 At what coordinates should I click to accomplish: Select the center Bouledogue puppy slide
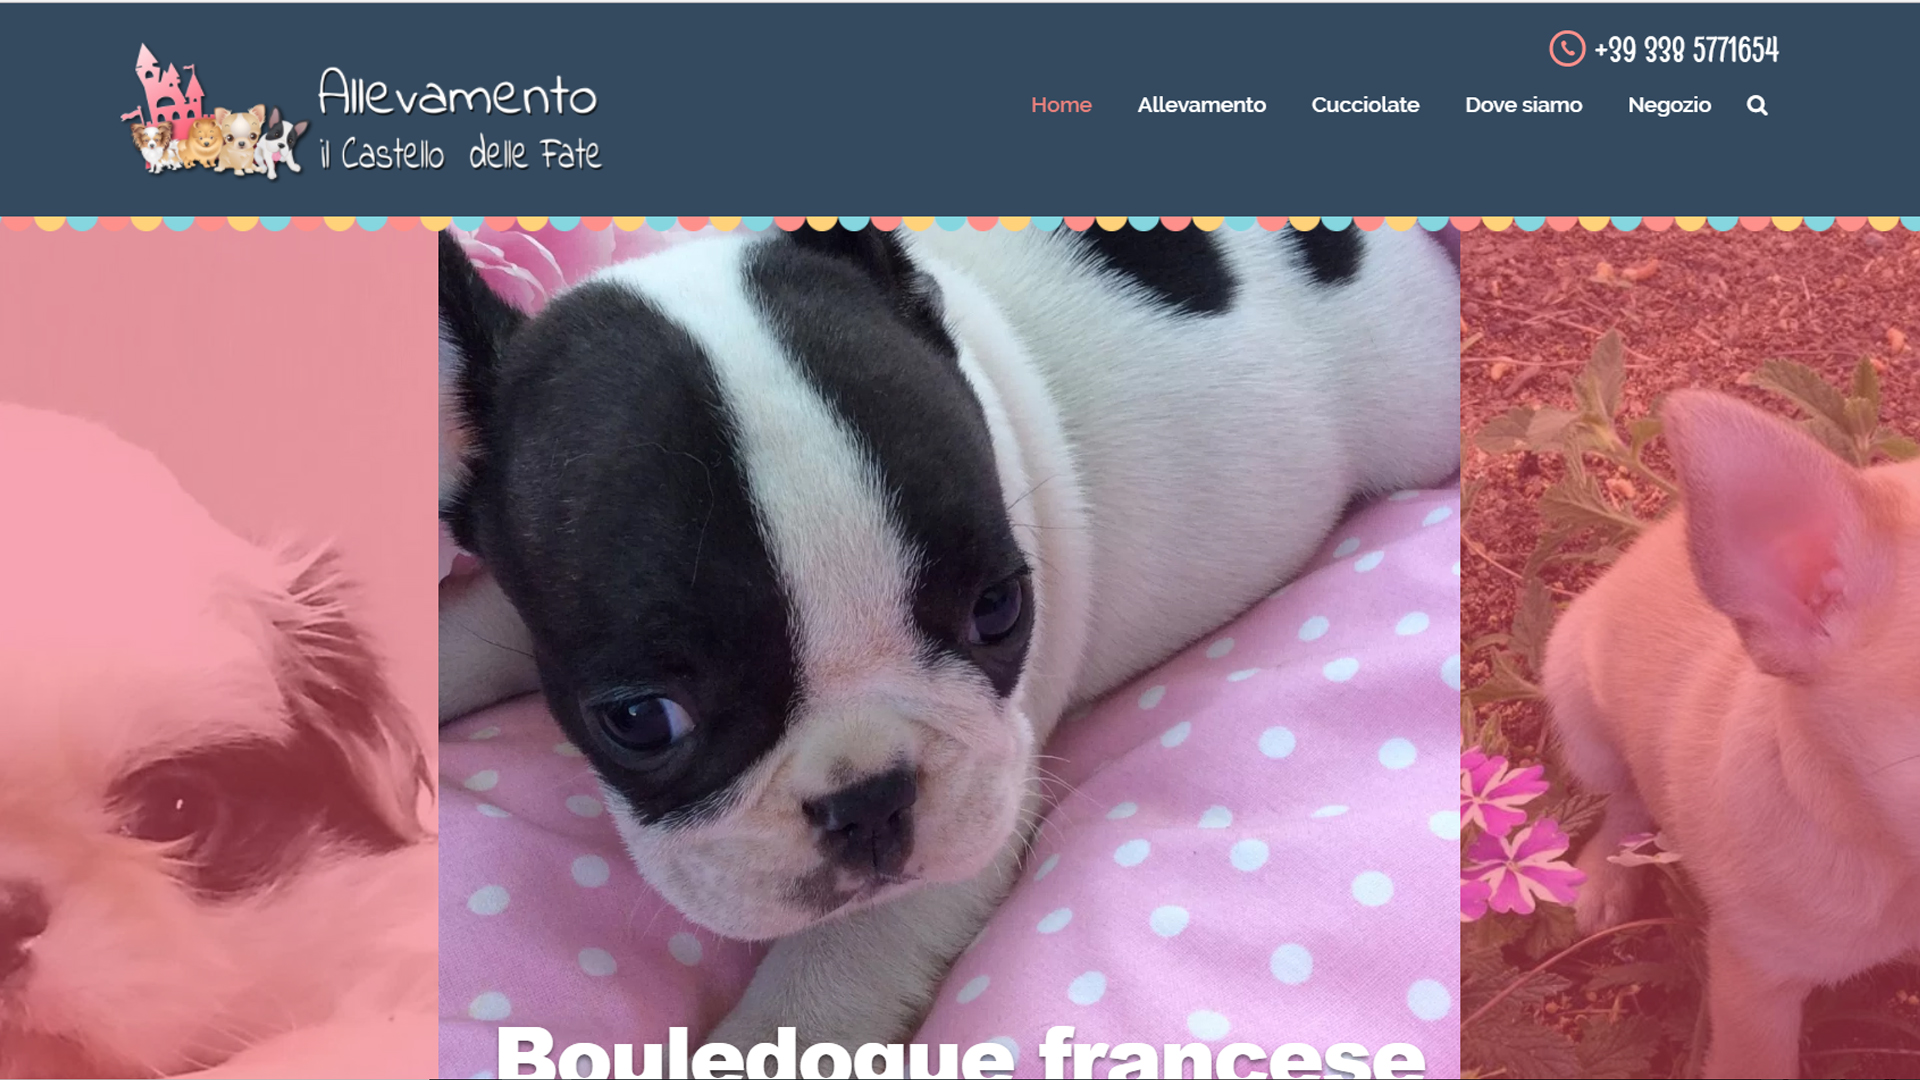(x=949, y=650)
